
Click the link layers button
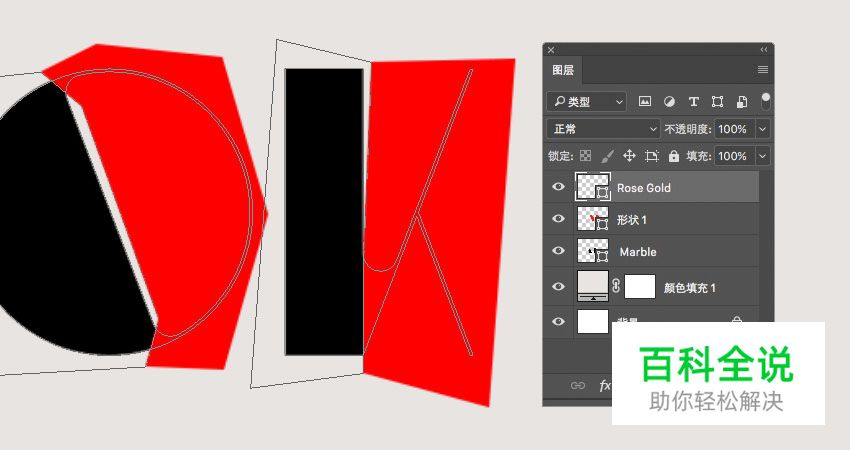tap(577, 385)
